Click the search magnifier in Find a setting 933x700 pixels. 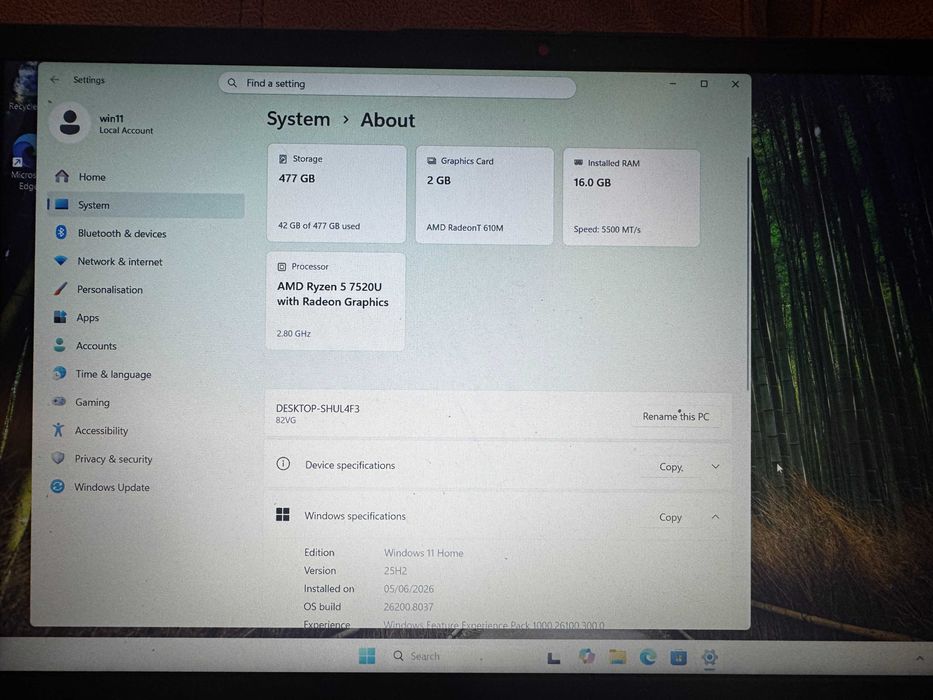232,83
